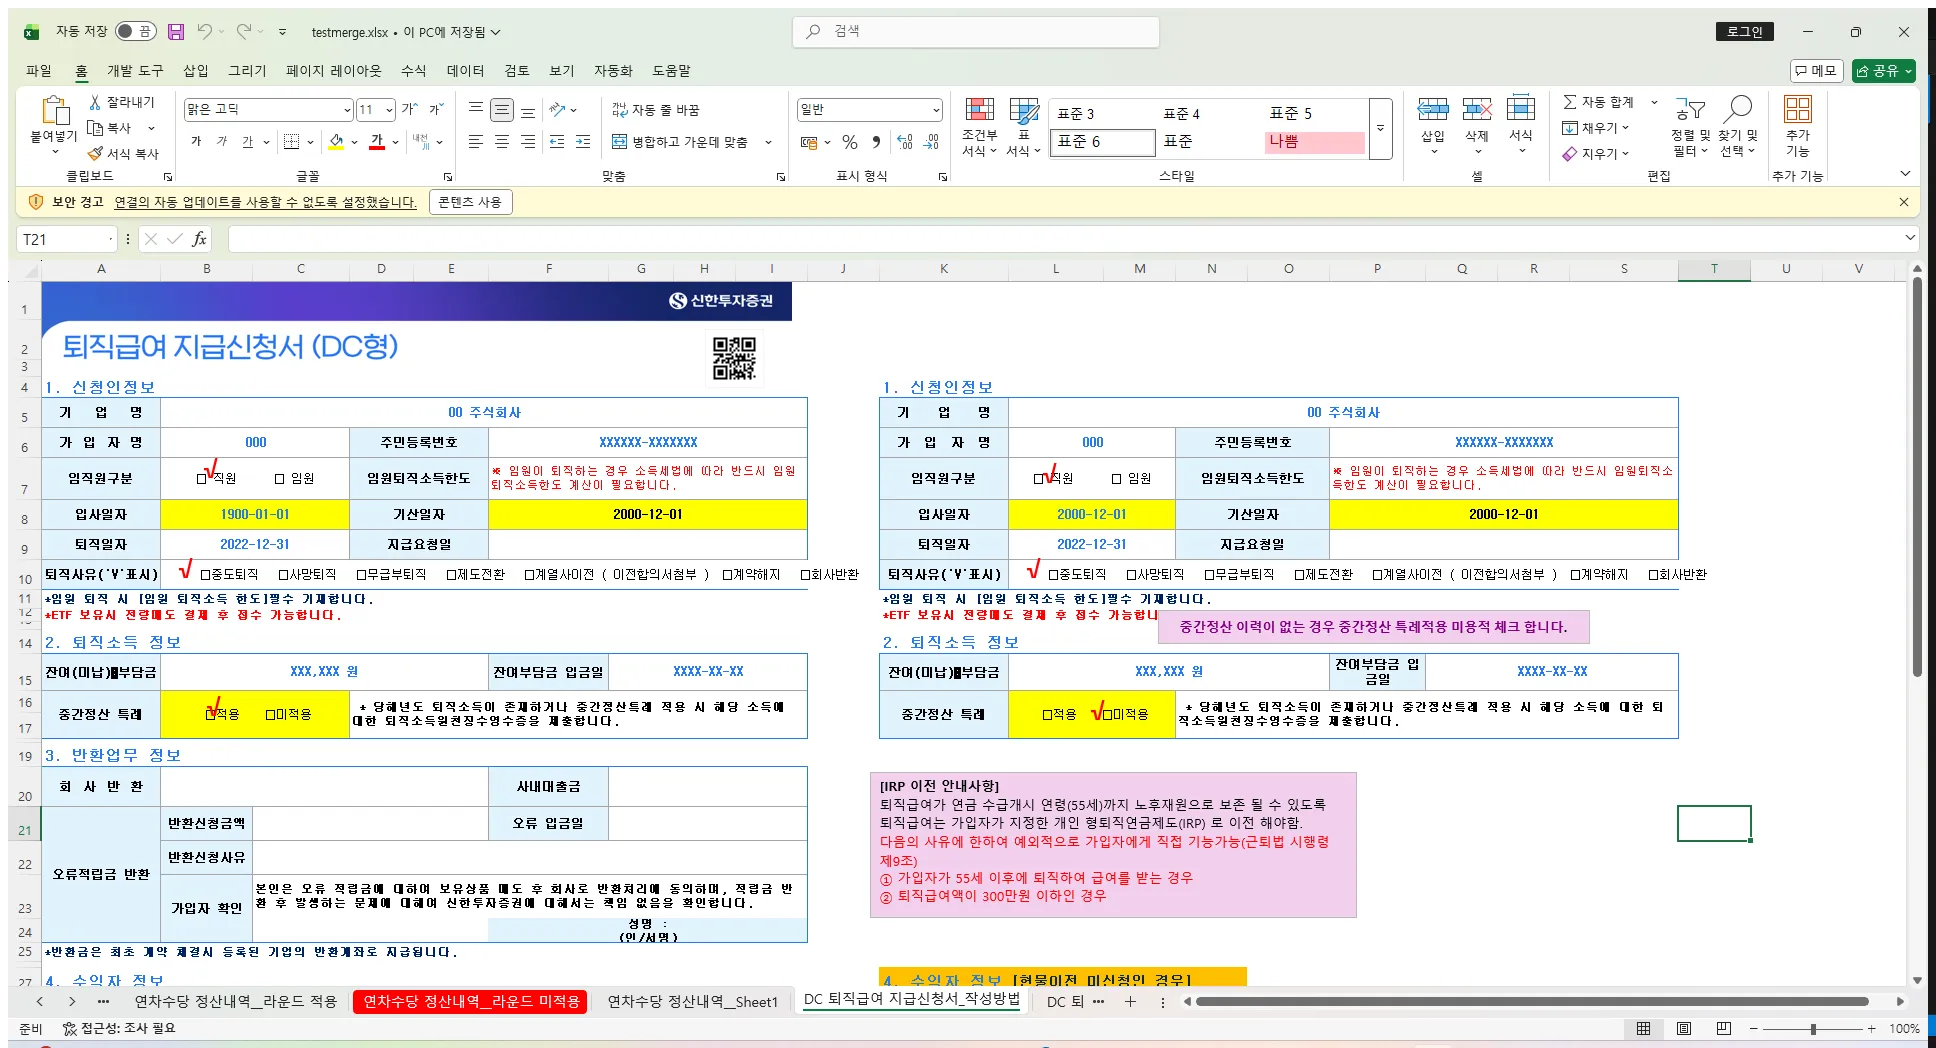This screenshot has width=1936, height=1048.
Task: Select Format Painter (서식 복사)
Action: [123, 152]
